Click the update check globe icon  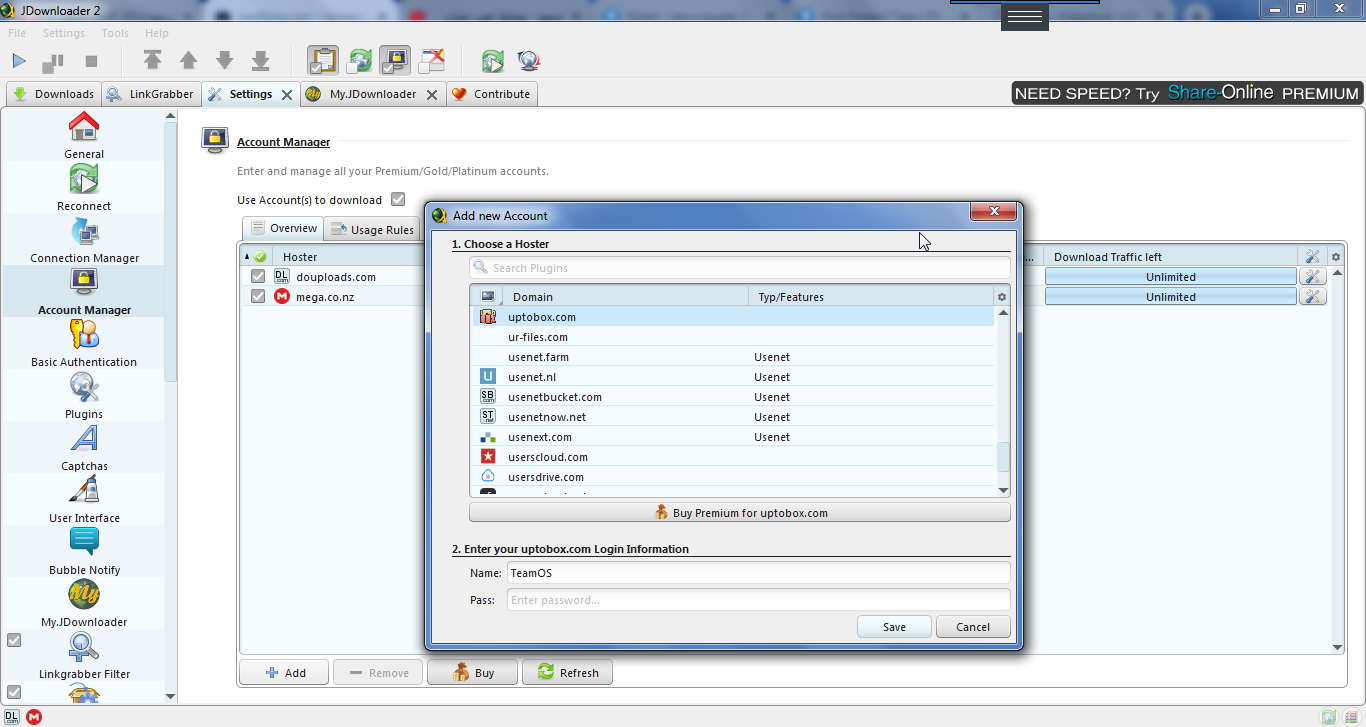(x=529, y=61)
